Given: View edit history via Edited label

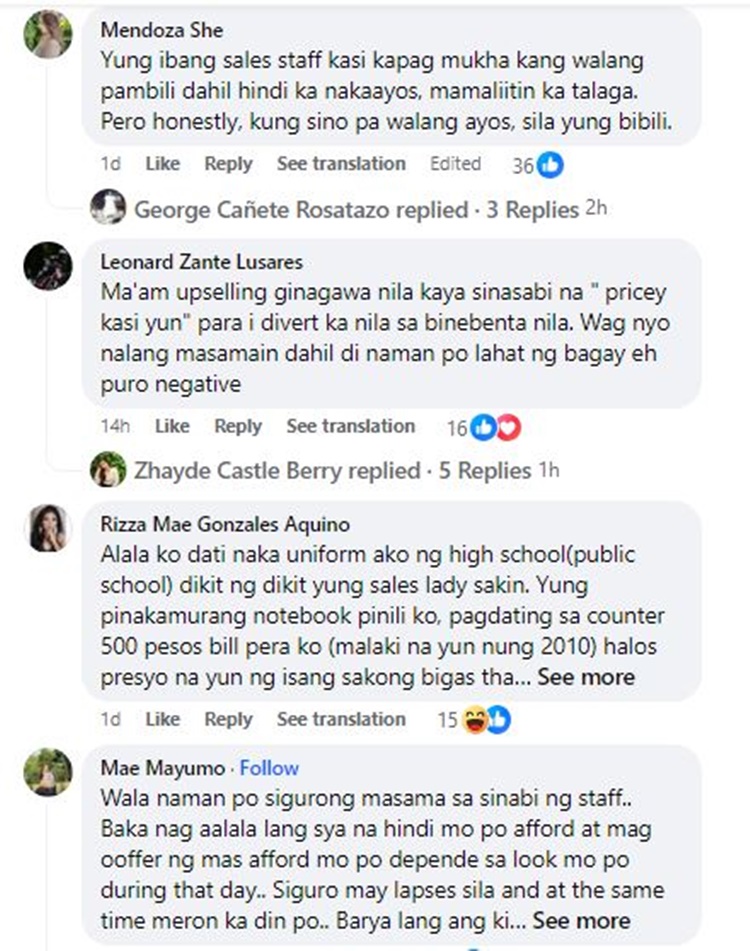Looking at the screenshot, I should point(455,164).
